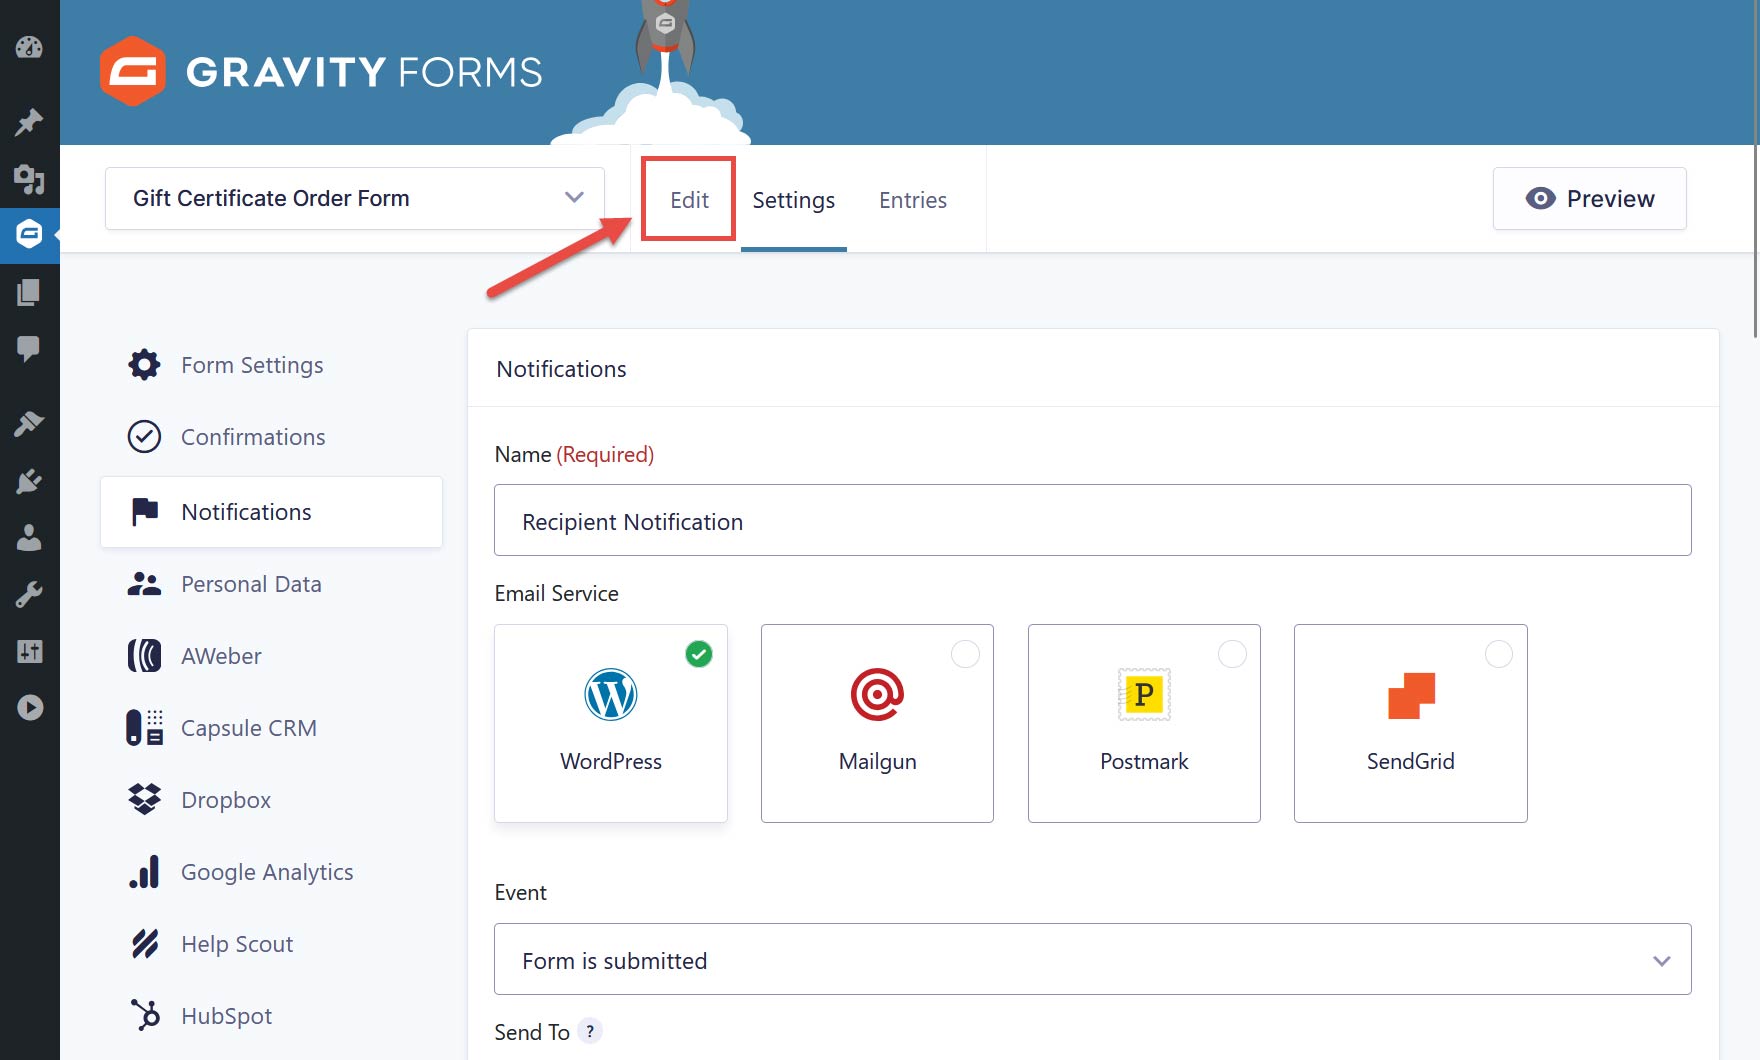Open the Posts pushpin sidebar icon
Screen dimensions: 1760x1060
pos(29,122)
